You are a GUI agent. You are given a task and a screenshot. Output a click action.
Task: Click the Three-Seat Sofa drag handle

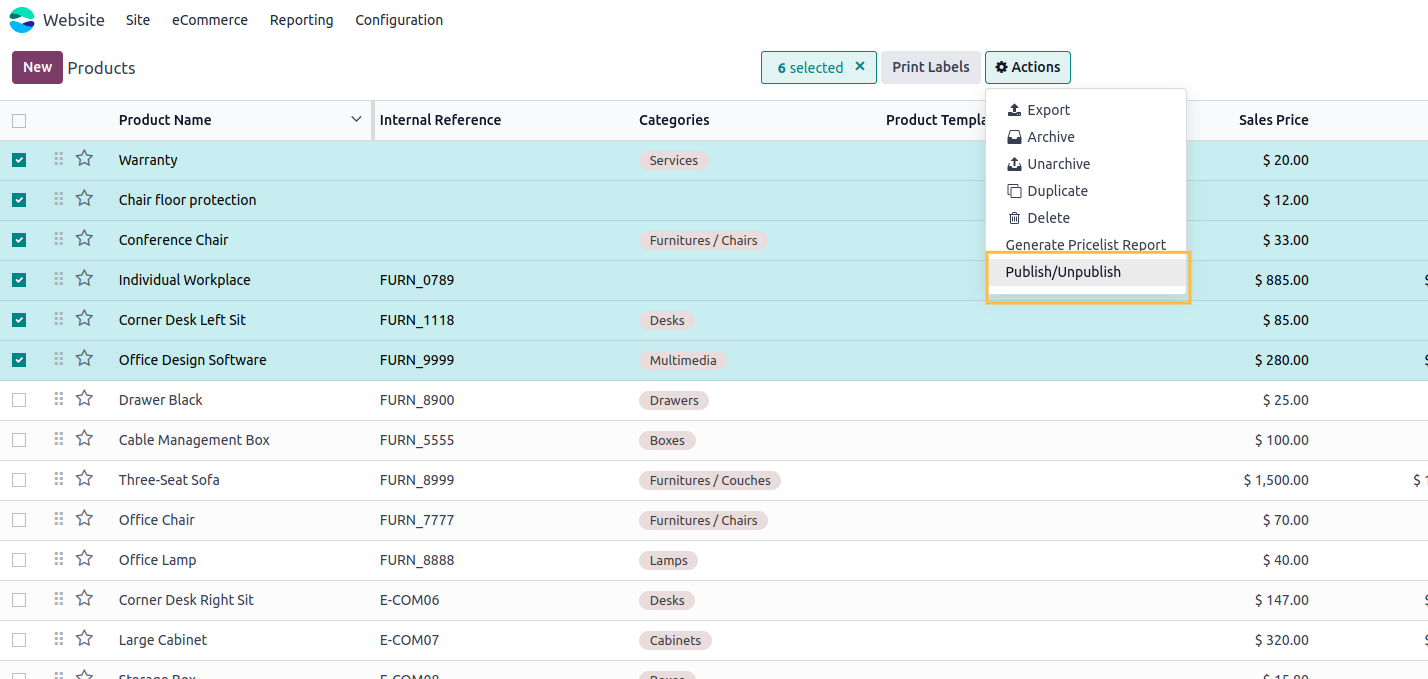pos(59,479)
